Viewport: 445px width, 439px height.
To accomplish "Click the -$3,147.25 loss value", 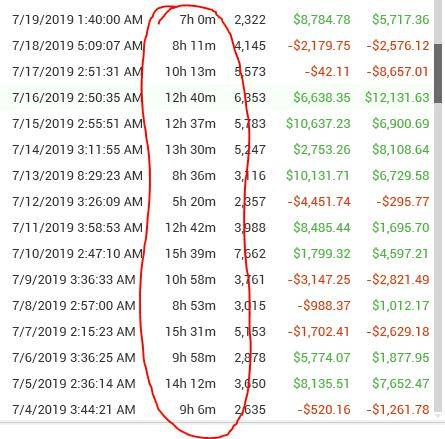I will [319, 280].
